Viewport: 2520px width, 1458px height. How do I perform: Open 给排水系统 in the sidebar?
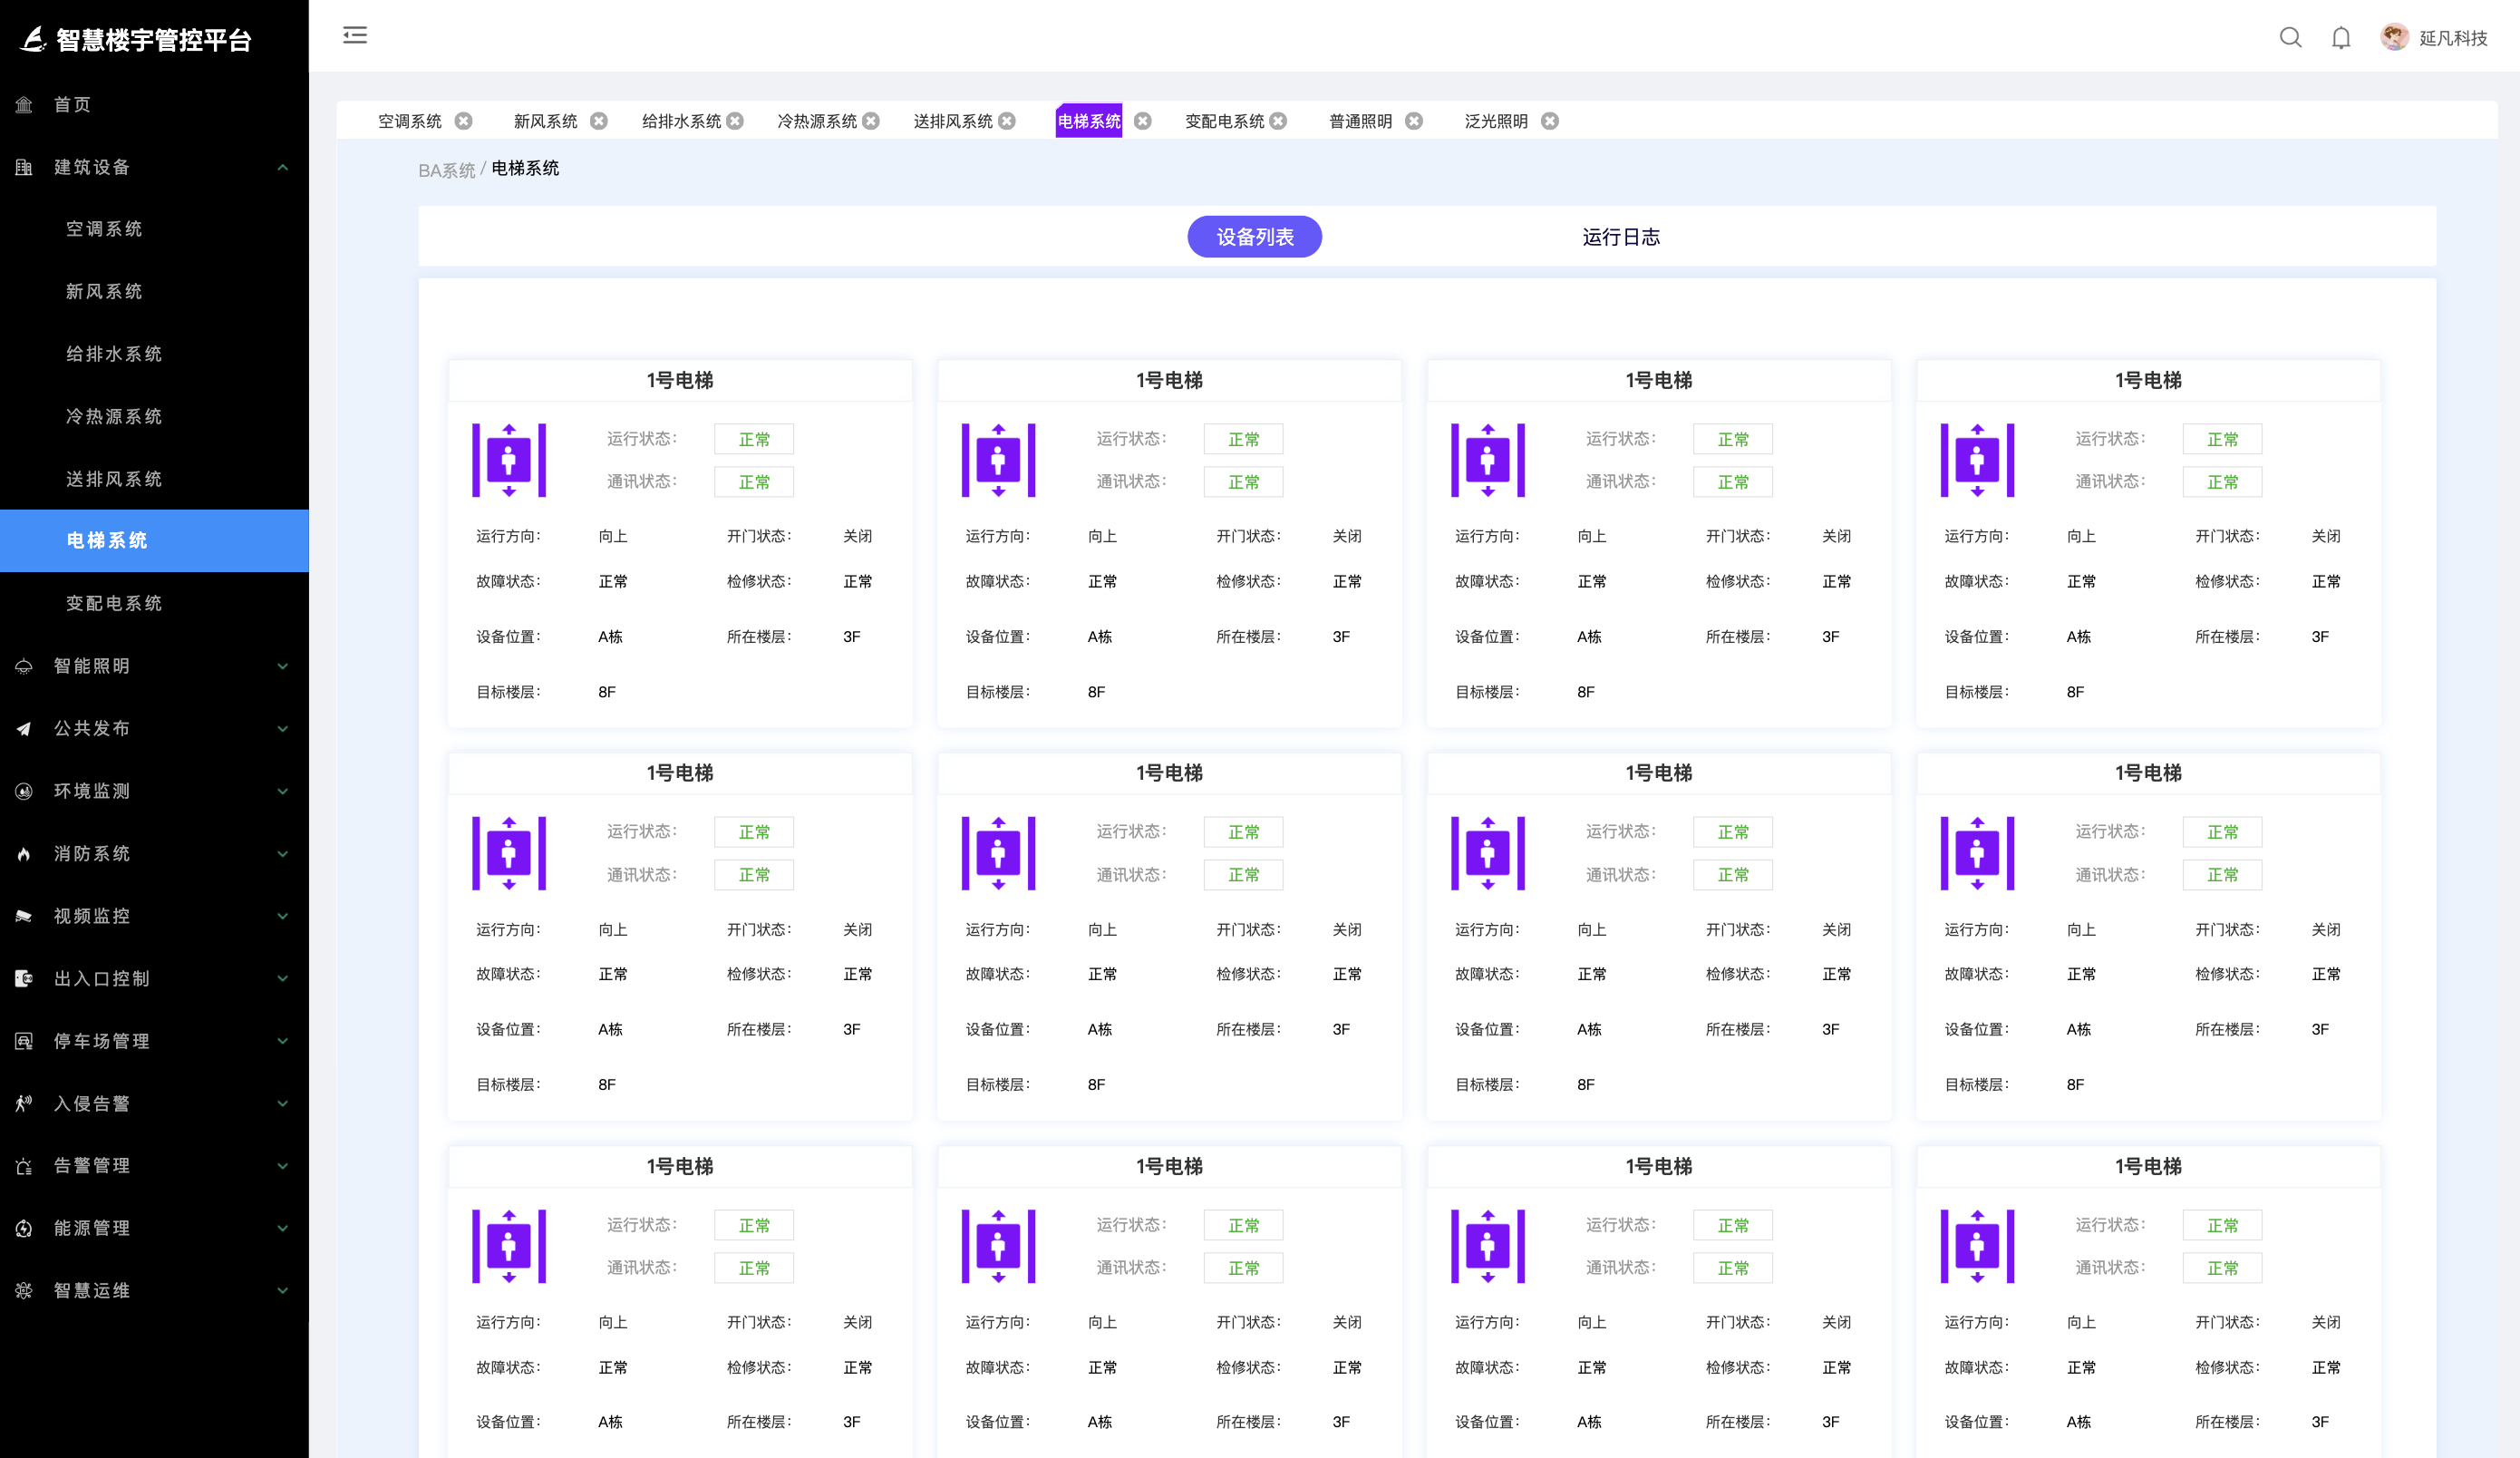click(x=114, y=354)
